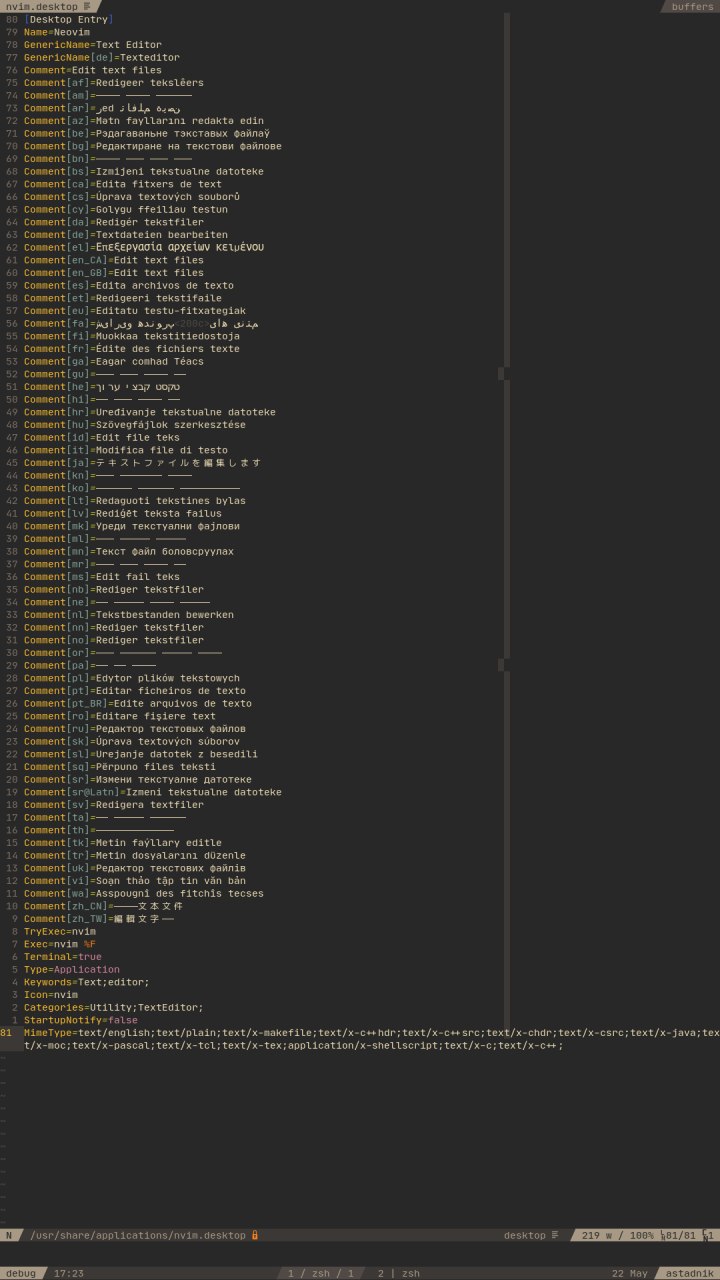This screenshot has height=1280, width=720.
Task: Switch to tmux window '1 / zsh / 1'
Action: 321,1273
